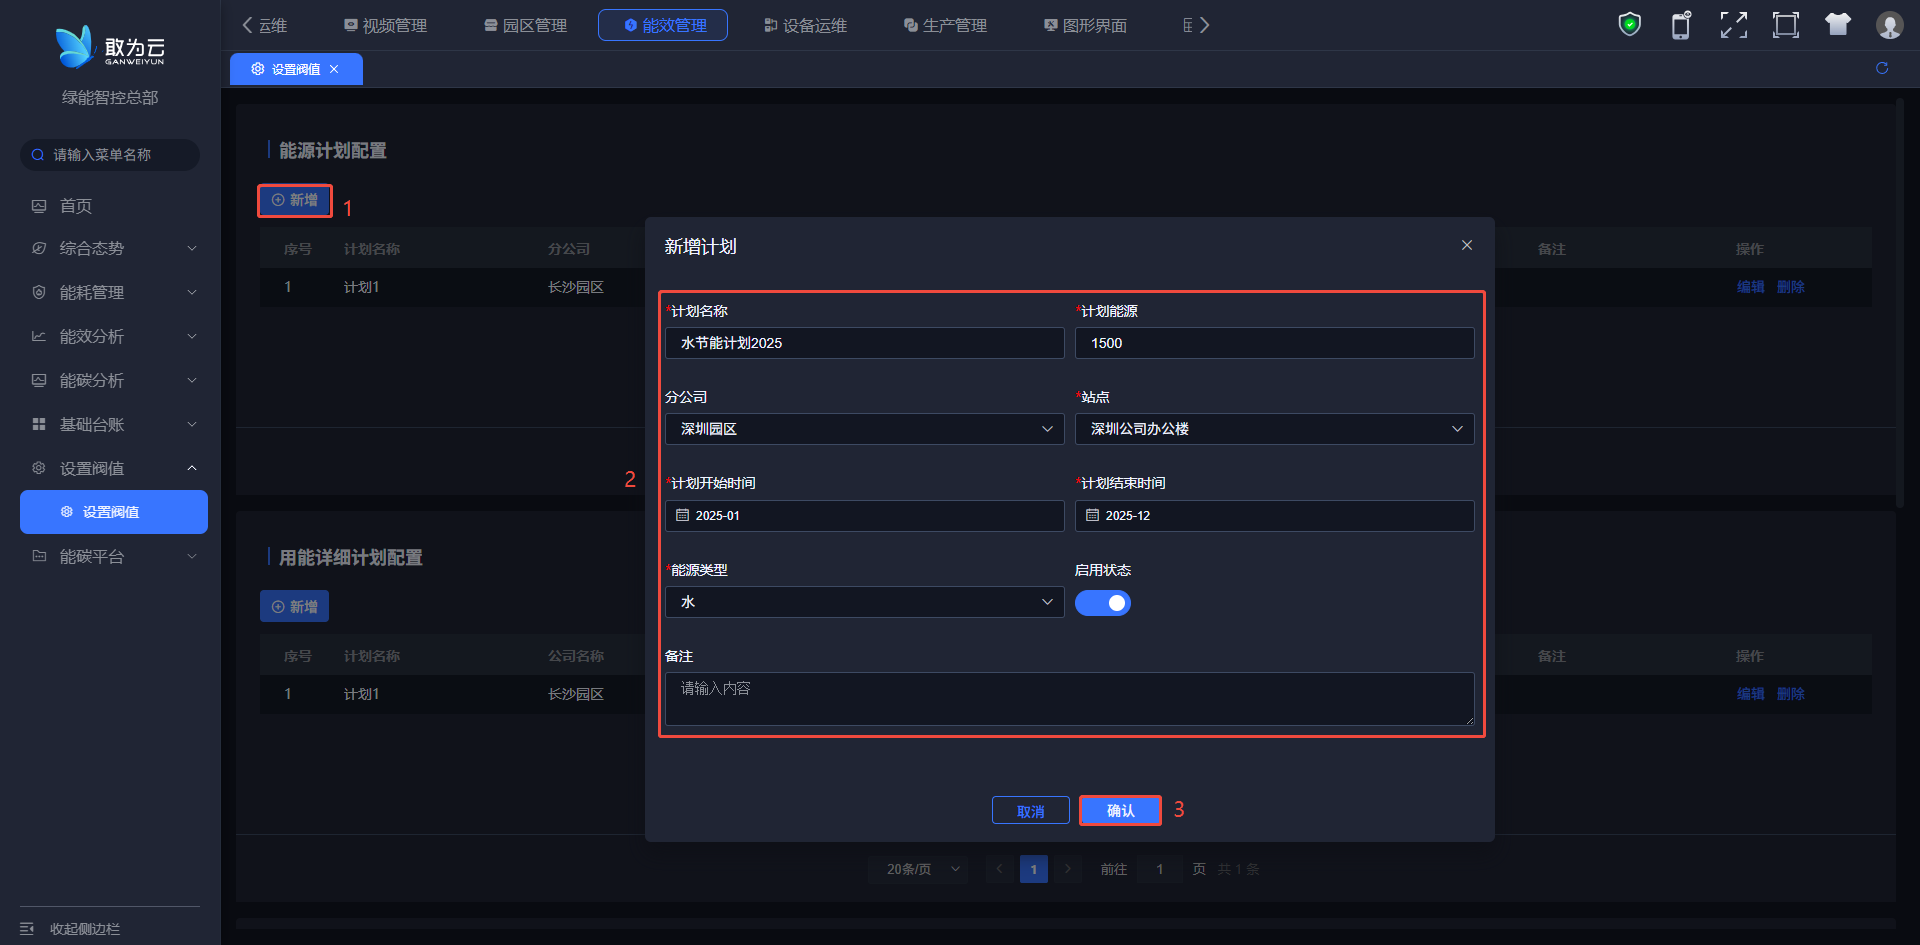Image resolution: width=1920 pixels, height=945 pixels.
Task: Expand the 能效分析 sidebar menu
Action: coord(114,336)
